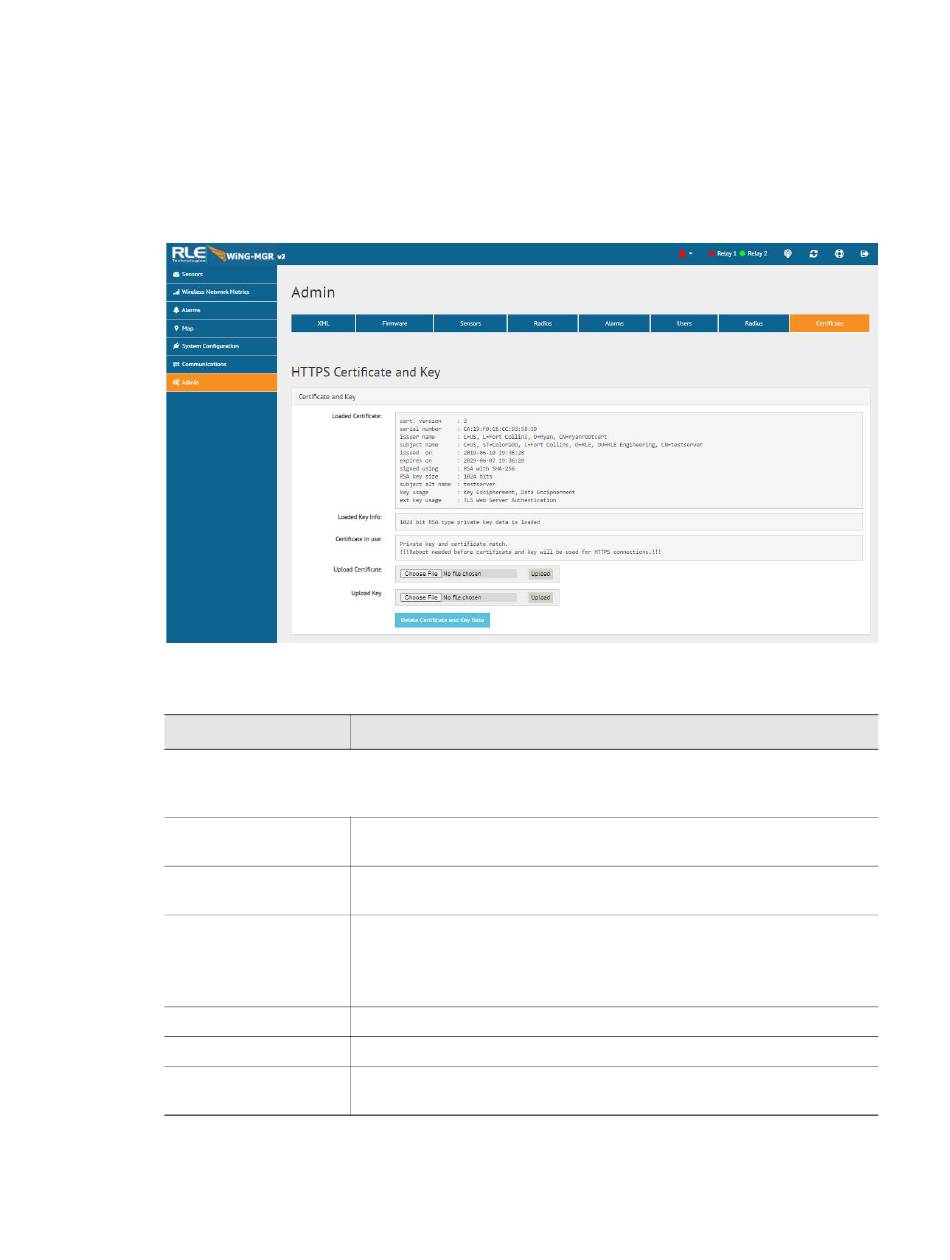Click Upload button for key
Image resolution: width=950 pixels, height=1260 pixels.
point(540,597)
